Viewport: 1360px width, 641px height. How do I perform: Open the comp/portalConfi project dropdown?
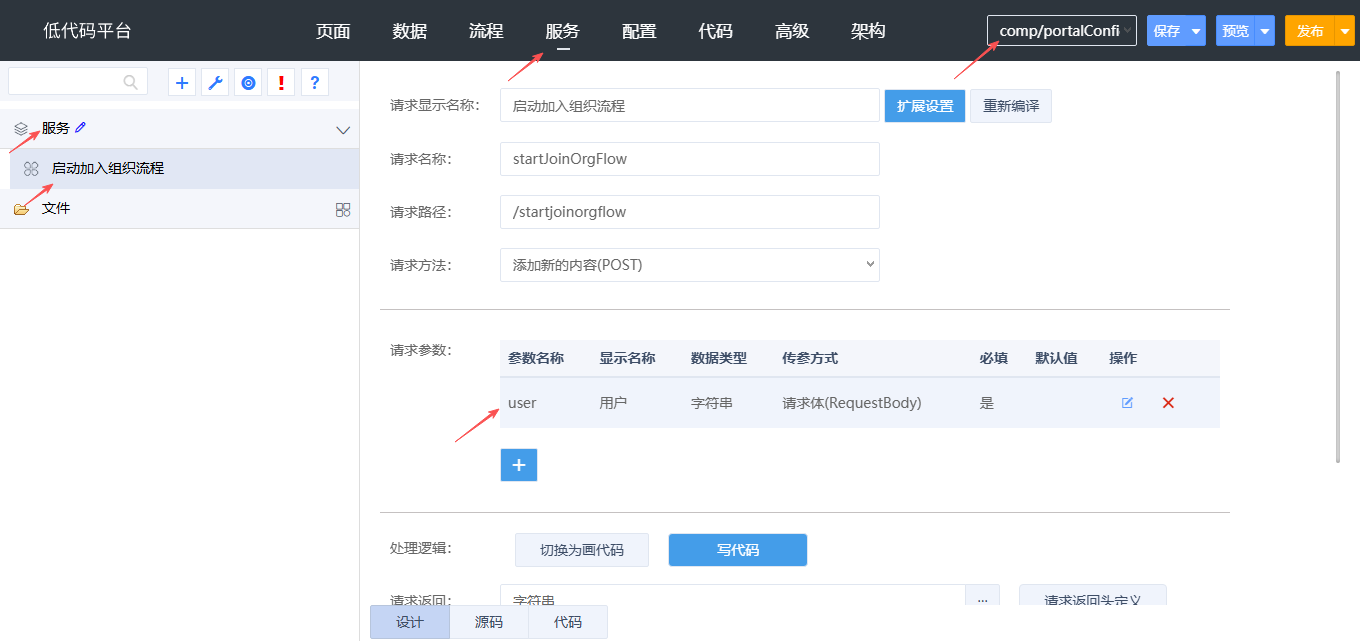[1061, 31]
